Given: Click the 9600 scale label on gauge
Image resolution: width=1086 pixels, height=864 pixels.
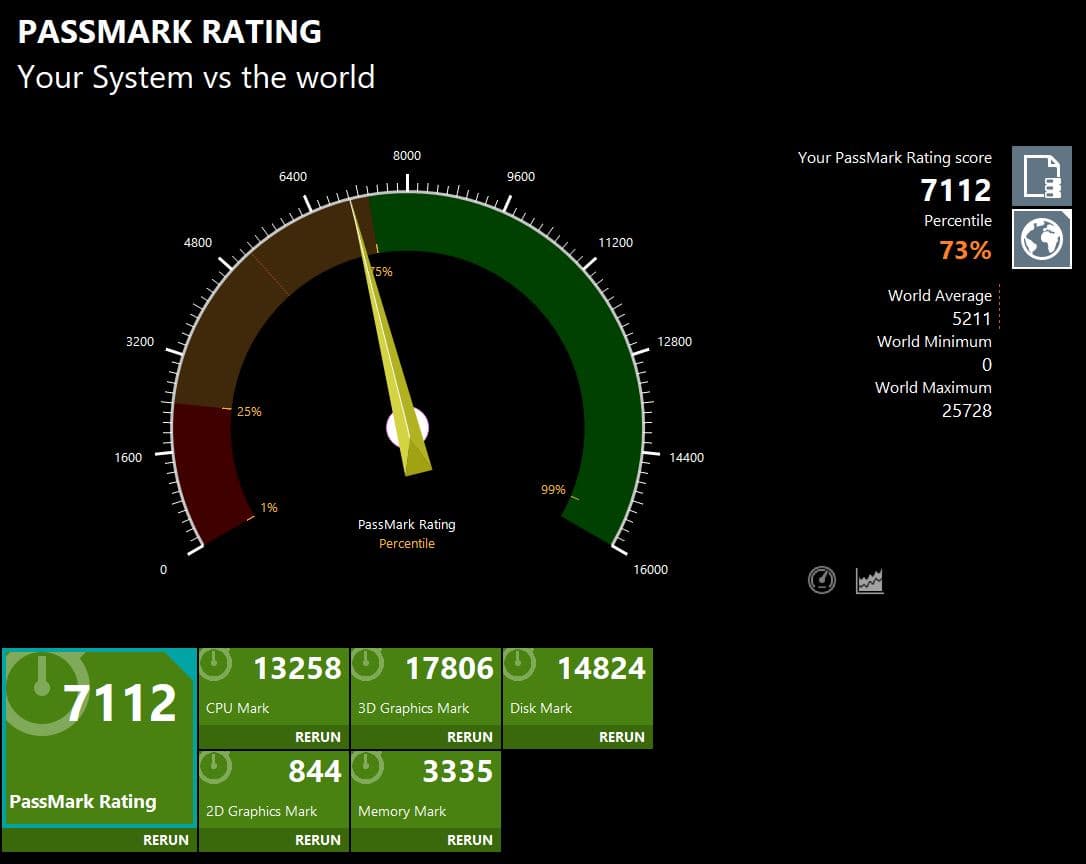Looking at the screenshot, I should click(x=521, y=177).
